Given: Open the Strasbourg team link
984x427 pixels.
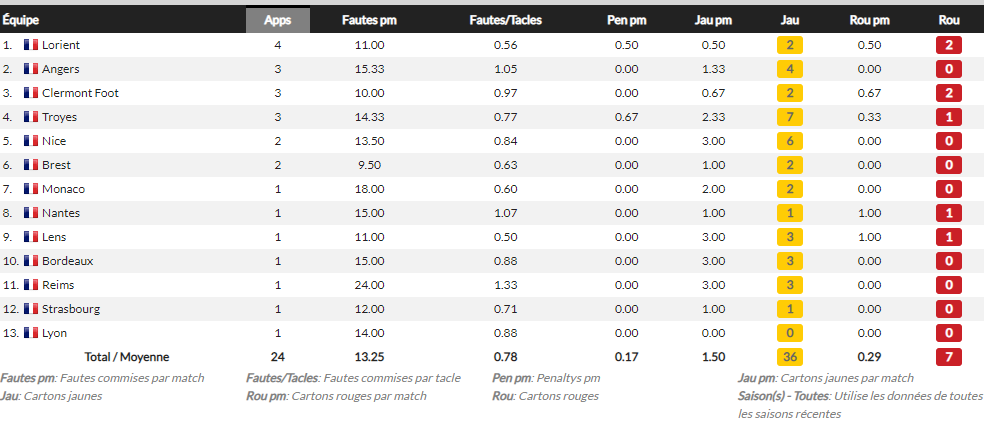Looking at the screenshot, I should click(x=70, y=309).
